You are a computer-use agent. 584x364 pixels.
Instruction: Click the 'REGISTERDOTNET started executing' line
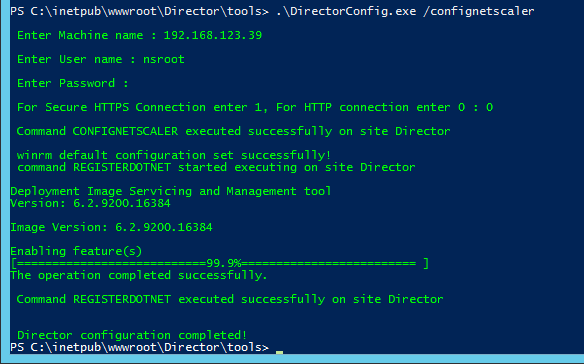tap(216, 167)
